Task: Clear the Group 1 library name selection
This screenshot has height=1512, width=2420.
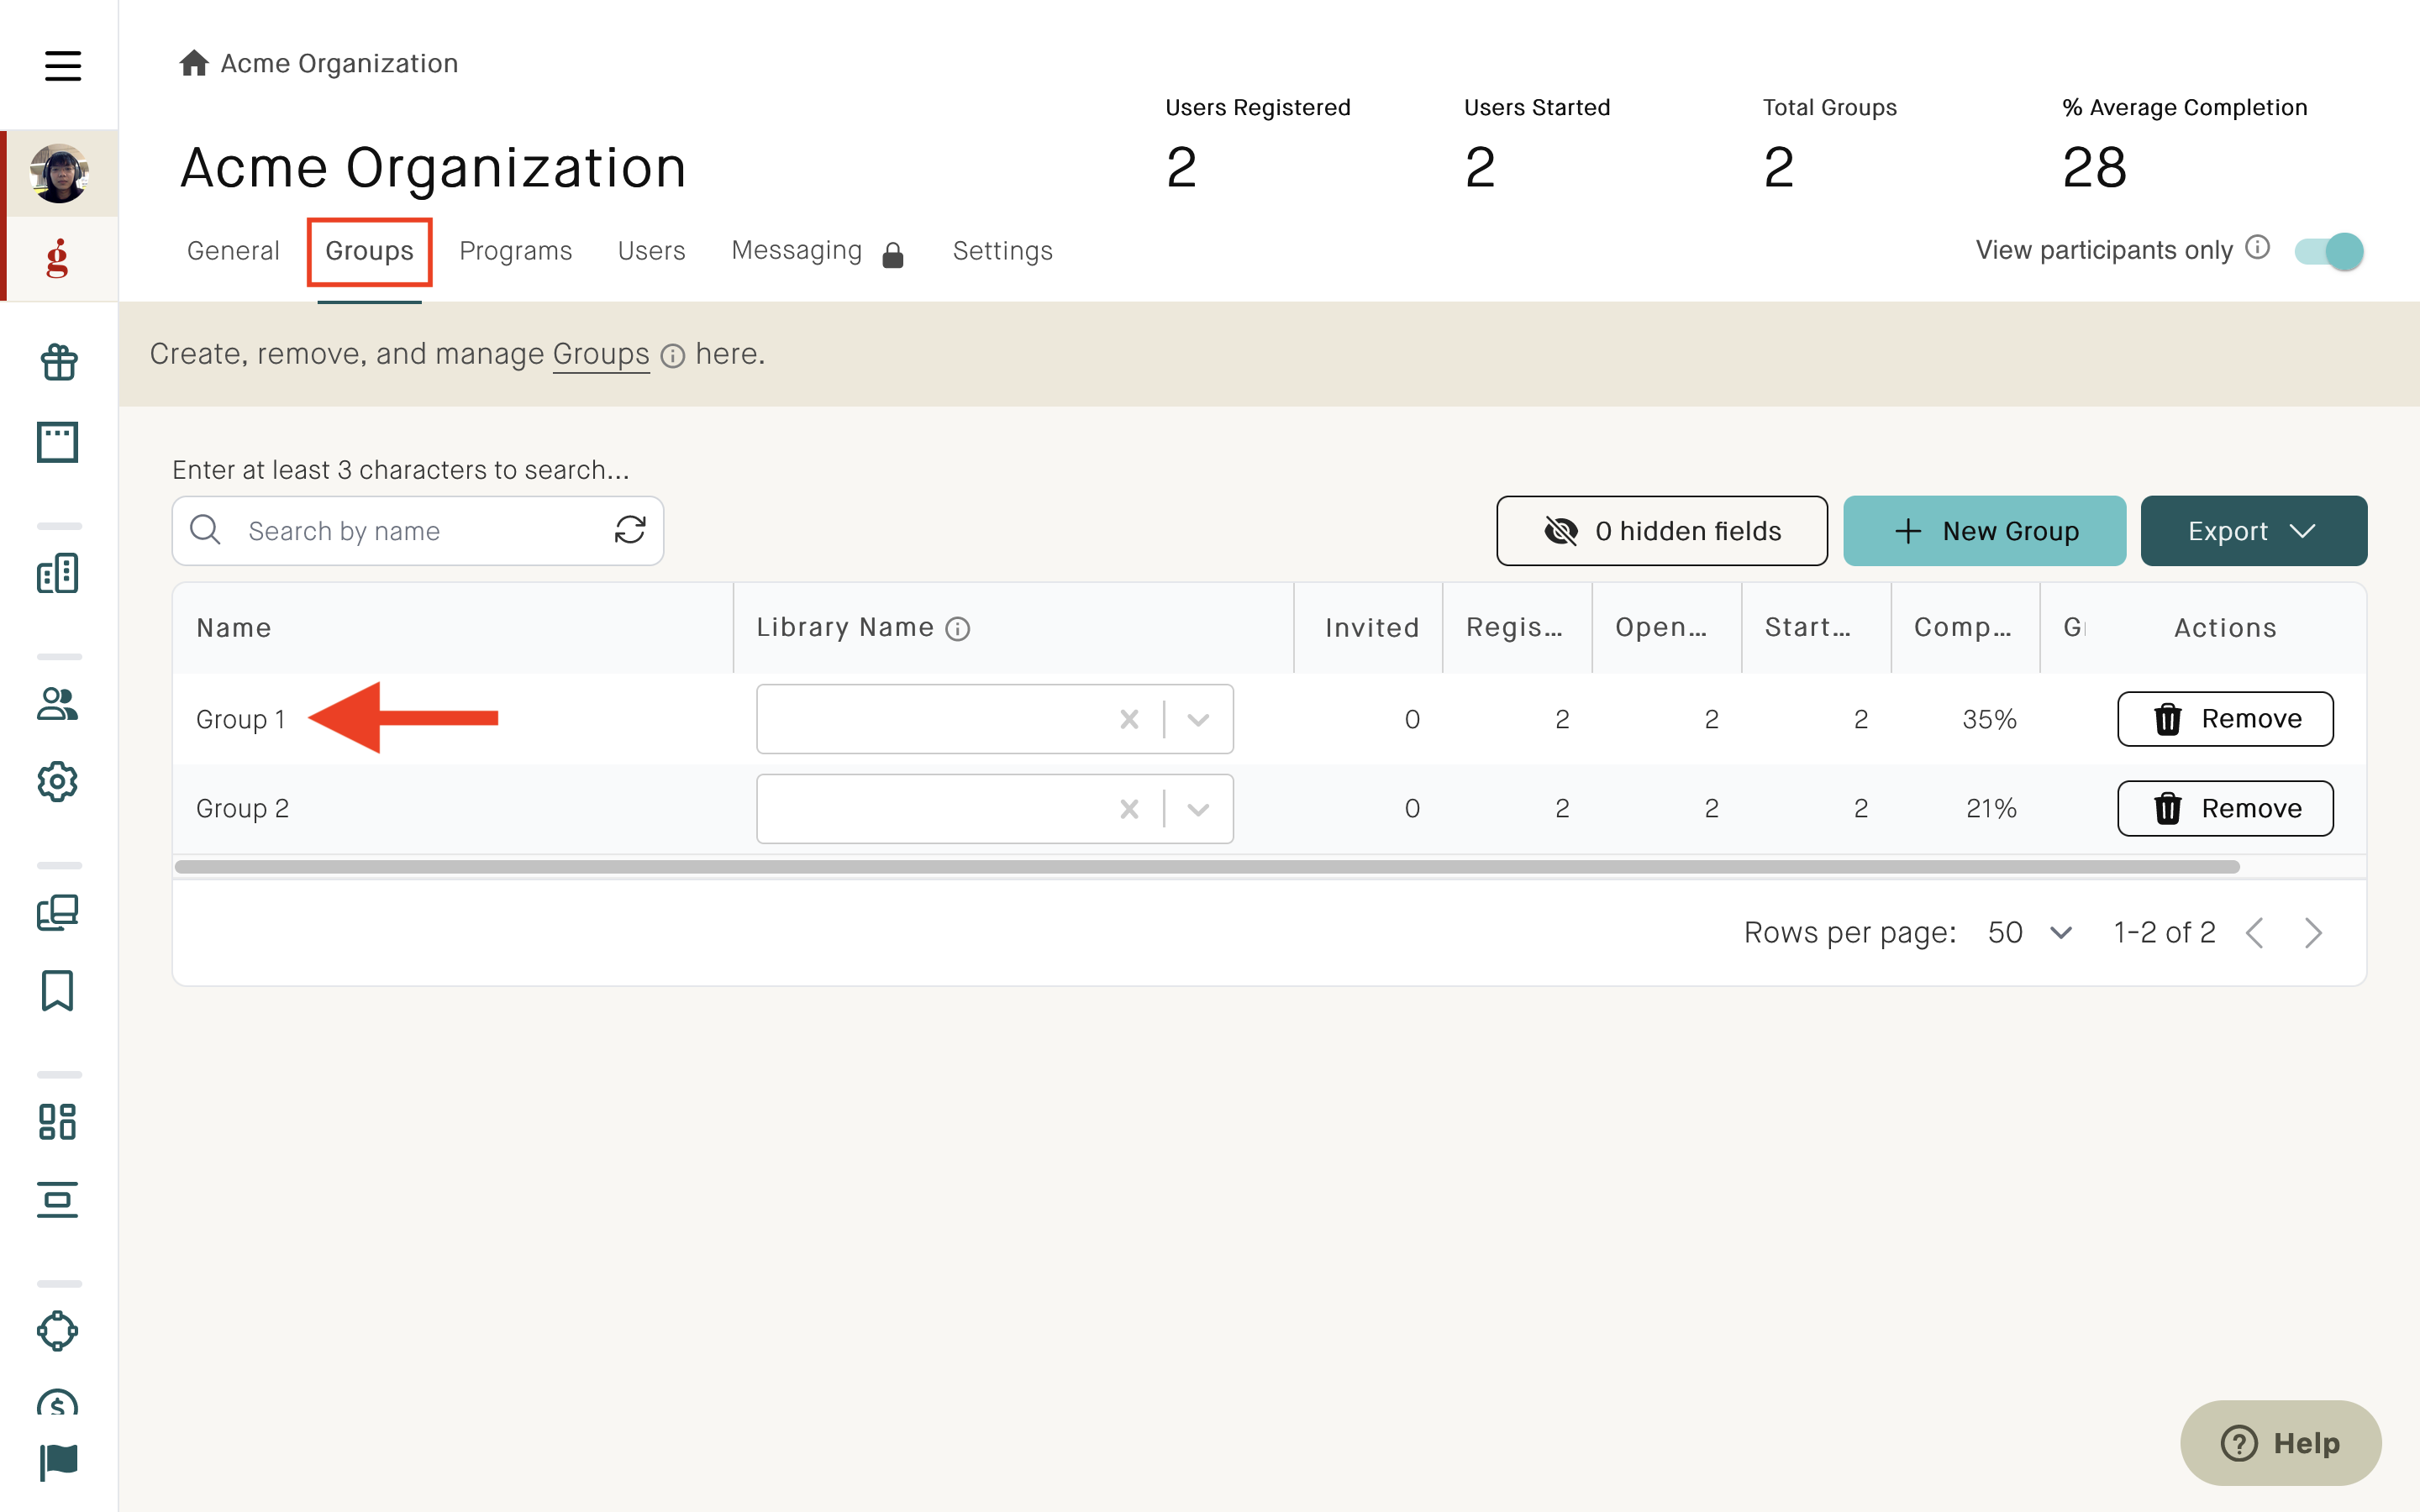Action: [x=1129, y=719]
